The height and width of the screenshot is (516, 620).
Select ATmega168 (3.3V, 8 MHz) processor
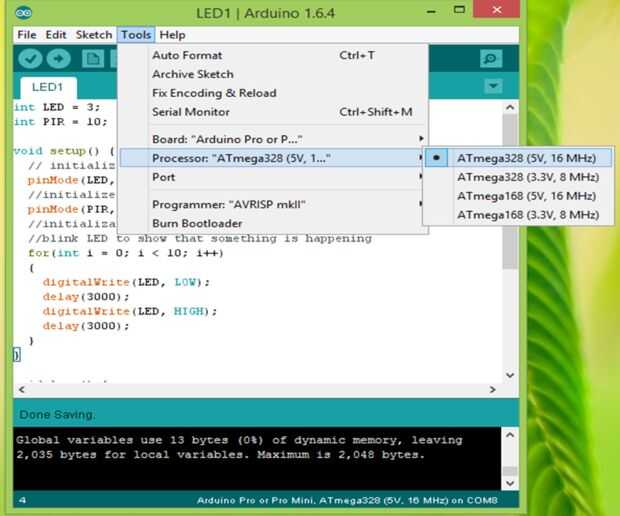pyautogui.click(x=519, y=215)
